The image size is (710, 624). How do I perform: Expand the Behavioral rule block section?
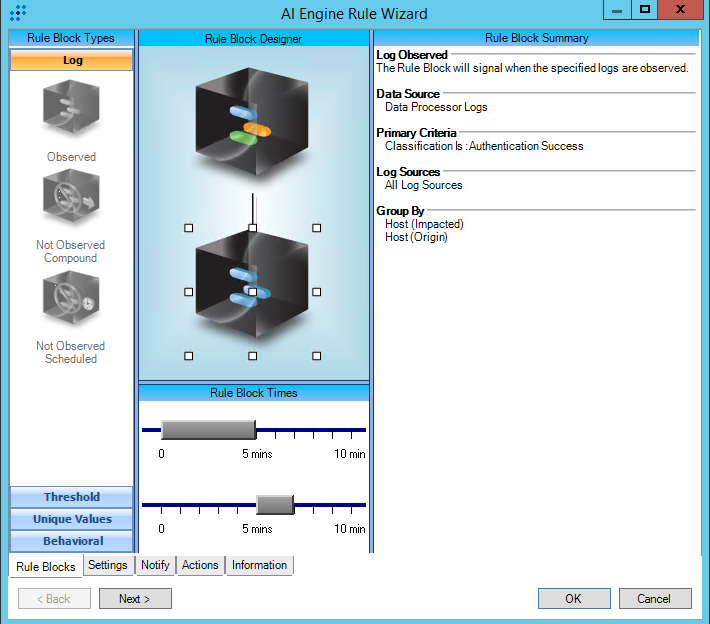[71, 541]
